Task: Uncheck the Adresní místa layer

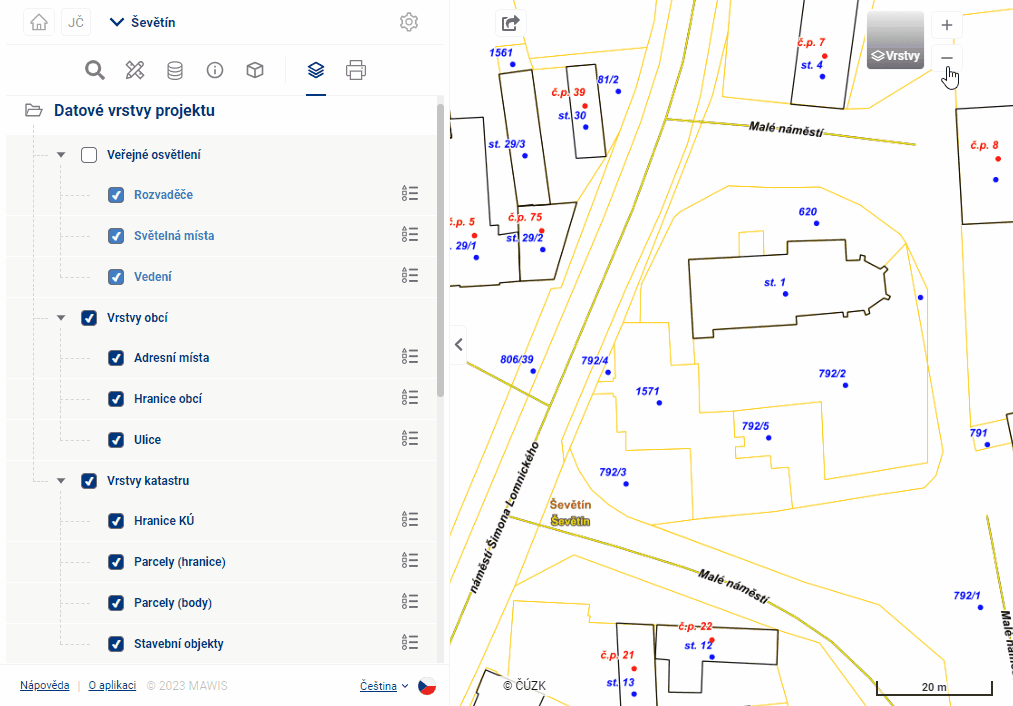Action: tap(116, 358)
